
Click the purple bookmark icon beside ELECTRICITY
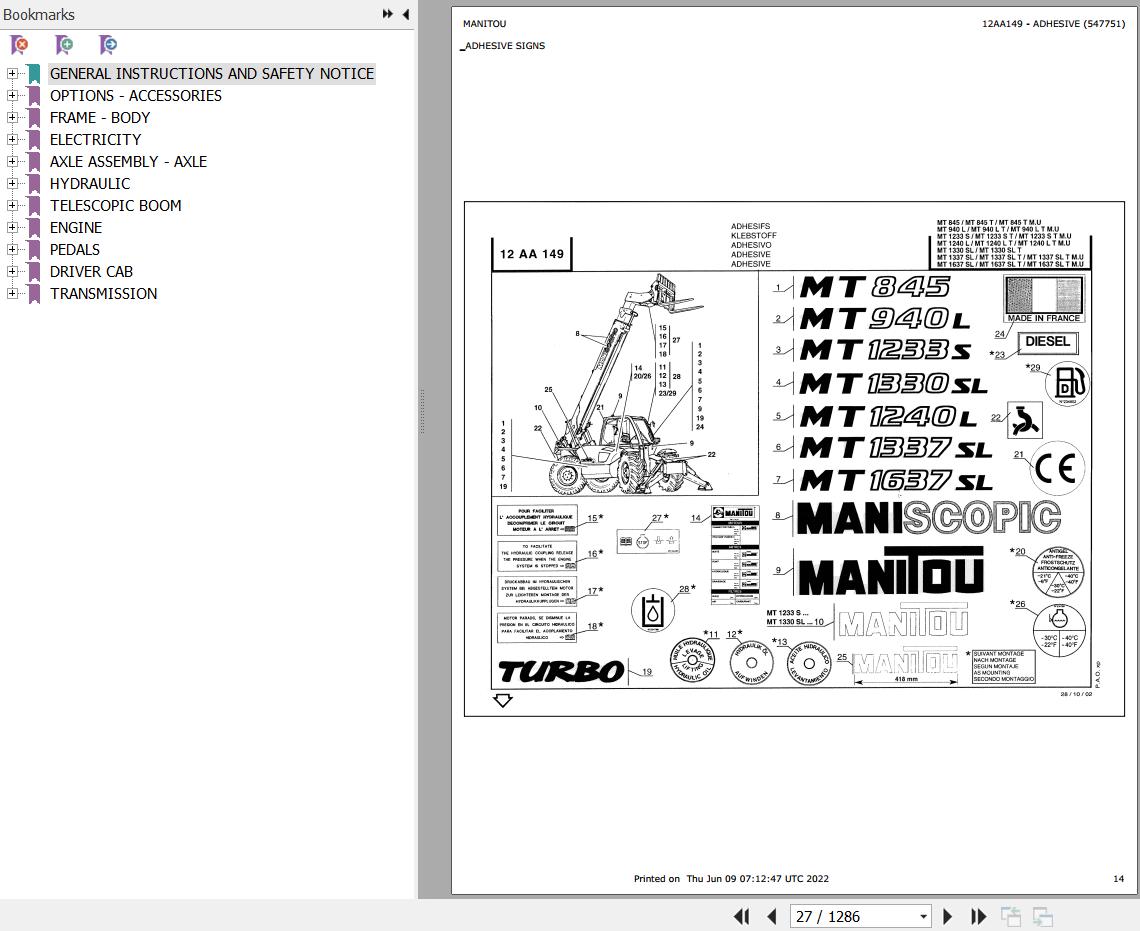[33, 140]
